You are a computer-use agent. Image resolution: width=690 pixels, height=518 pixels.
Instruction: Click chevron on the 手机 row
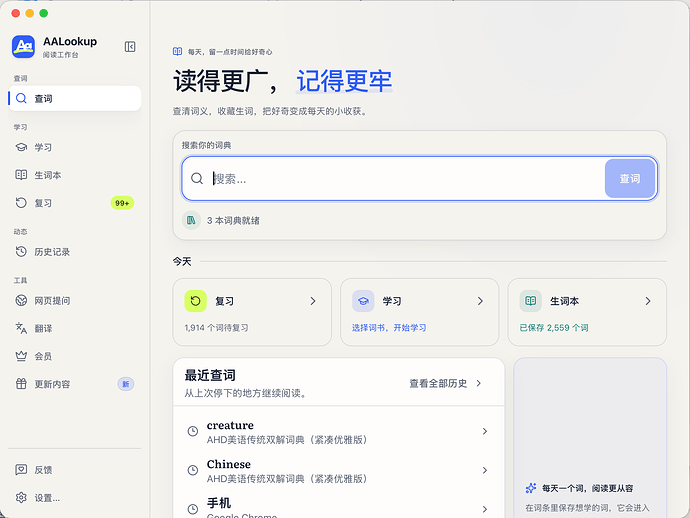pos(484,509)
